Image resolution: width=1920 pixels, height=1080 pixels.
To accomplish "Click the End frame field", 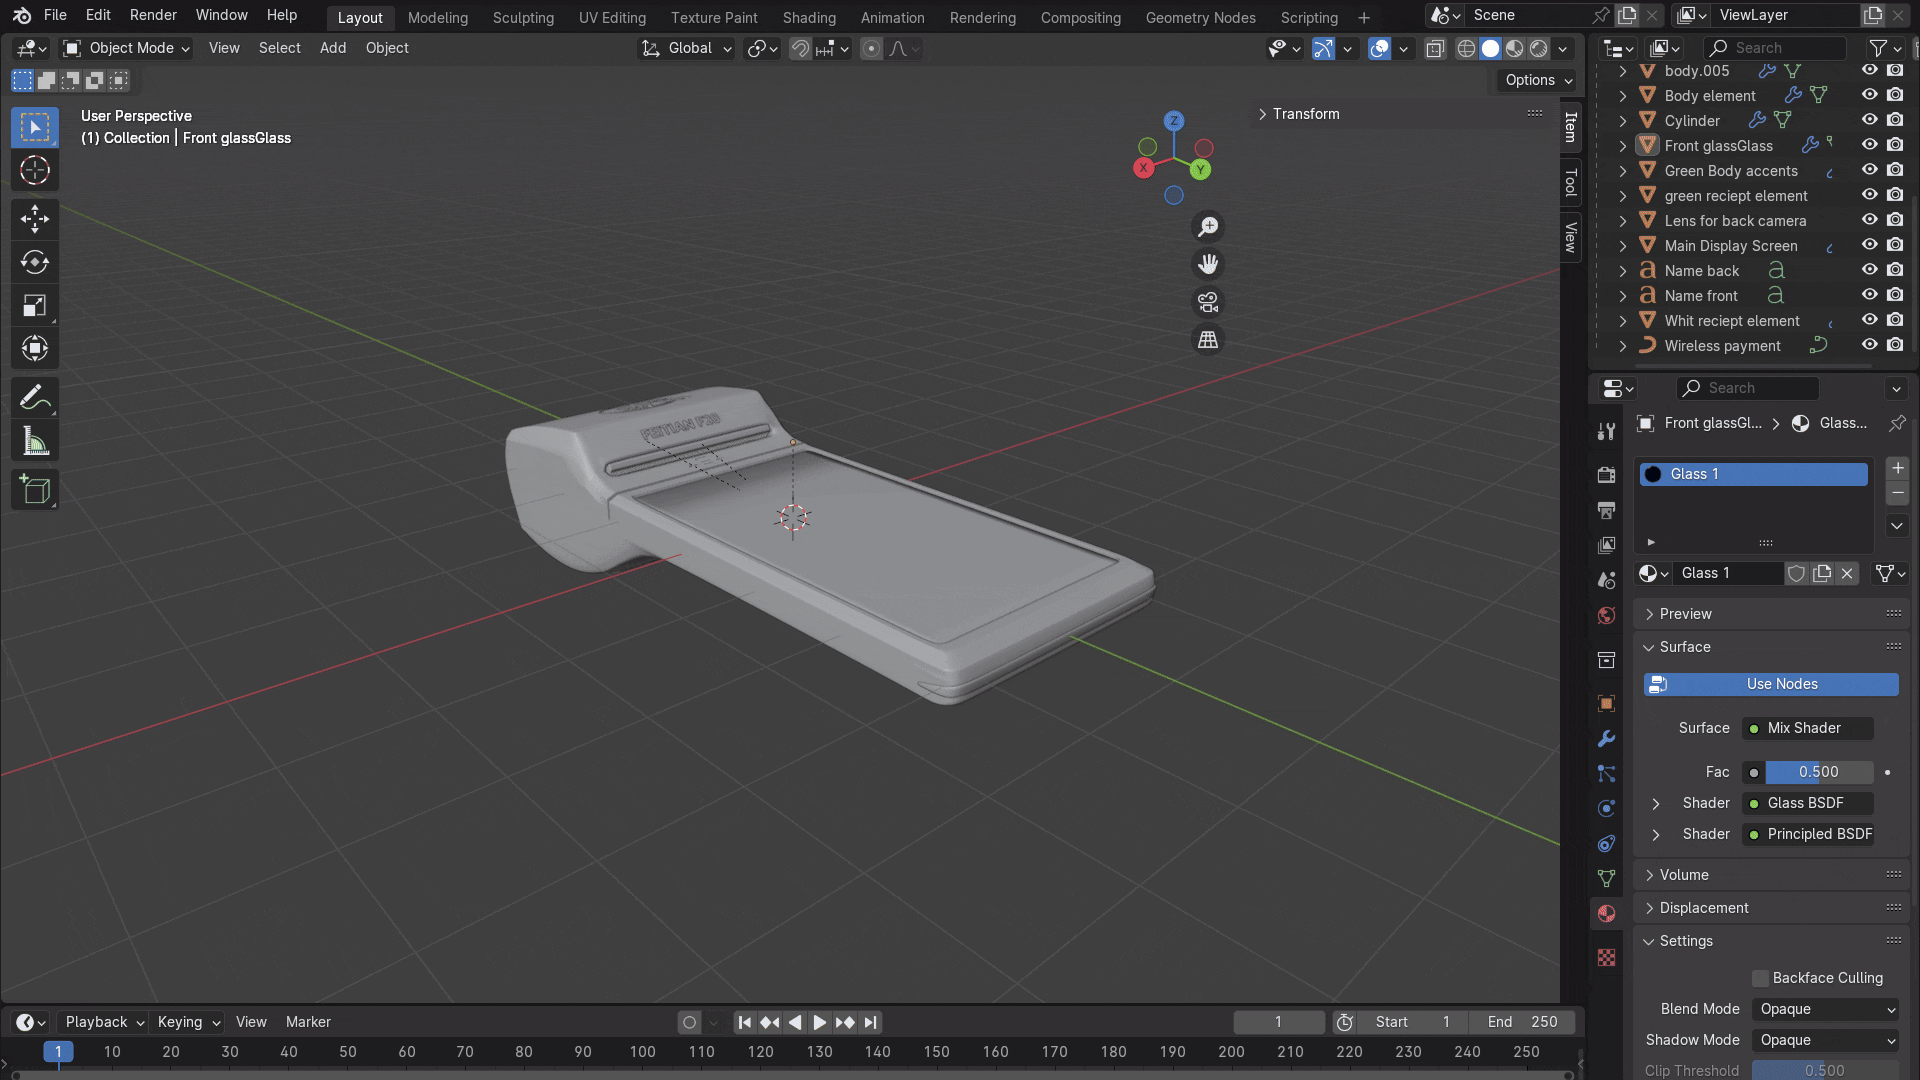I will pos(1522,1022).
